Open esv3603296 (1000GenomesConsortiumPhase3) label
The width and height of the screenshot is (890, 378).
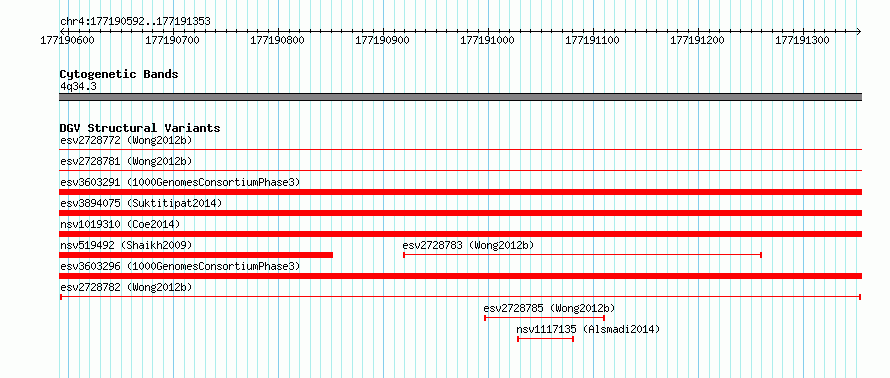[180, 266]
